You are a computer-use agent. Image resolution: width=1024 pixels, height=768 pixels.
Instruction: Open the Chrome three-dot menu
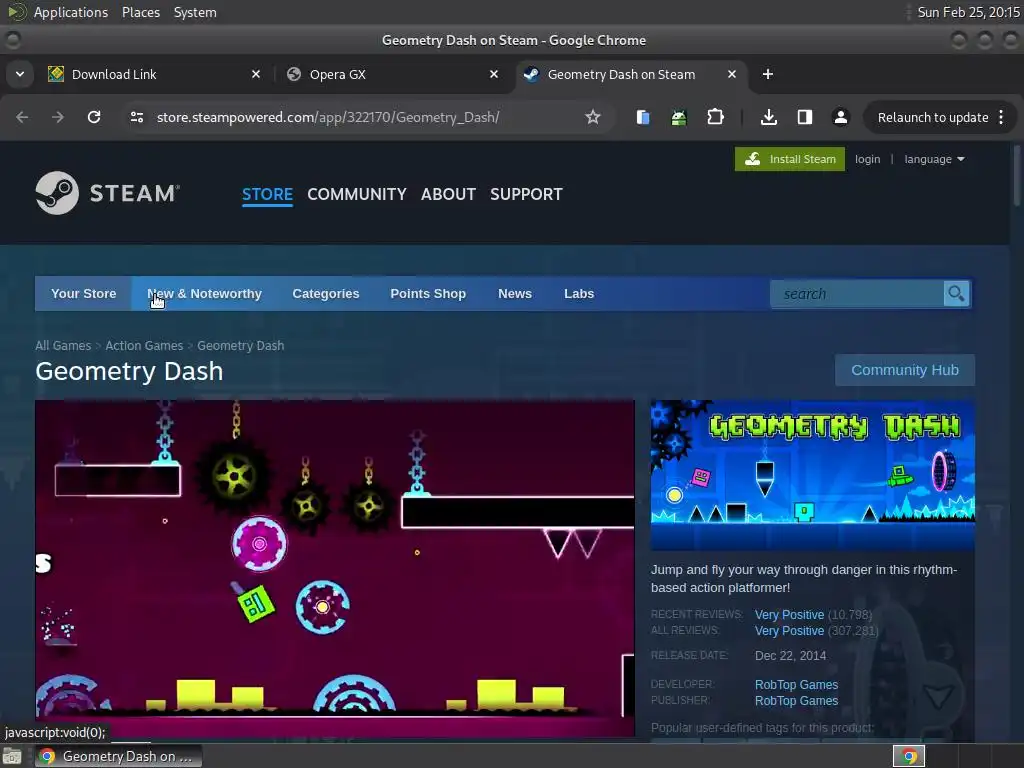tap(1001, 117)
